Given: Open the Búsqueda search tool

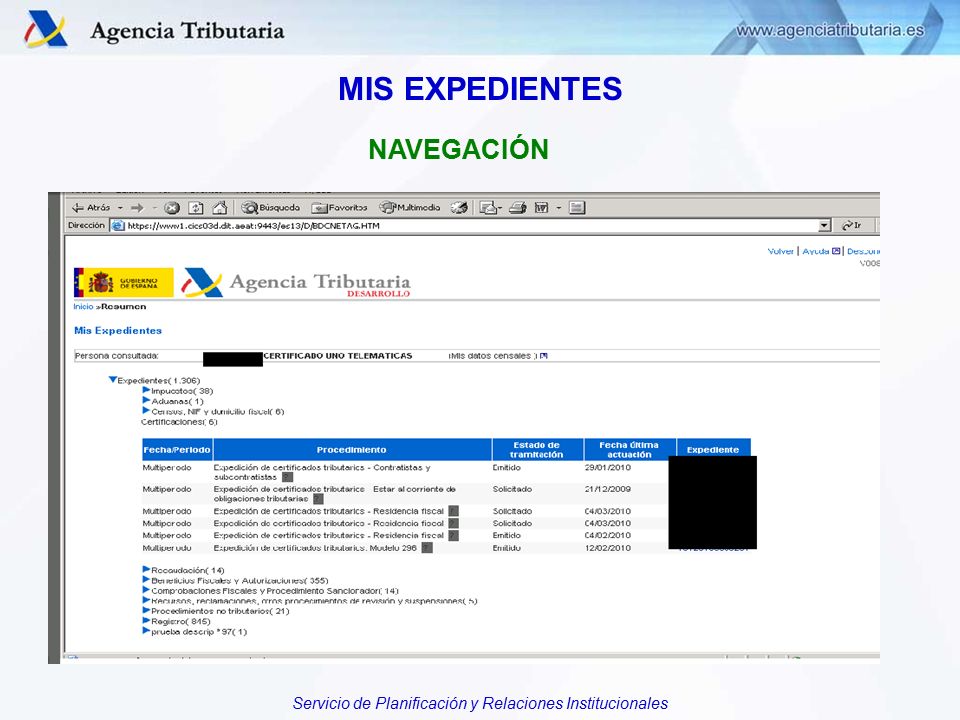Looking at the screenshot, I should (x=270, y=208).
